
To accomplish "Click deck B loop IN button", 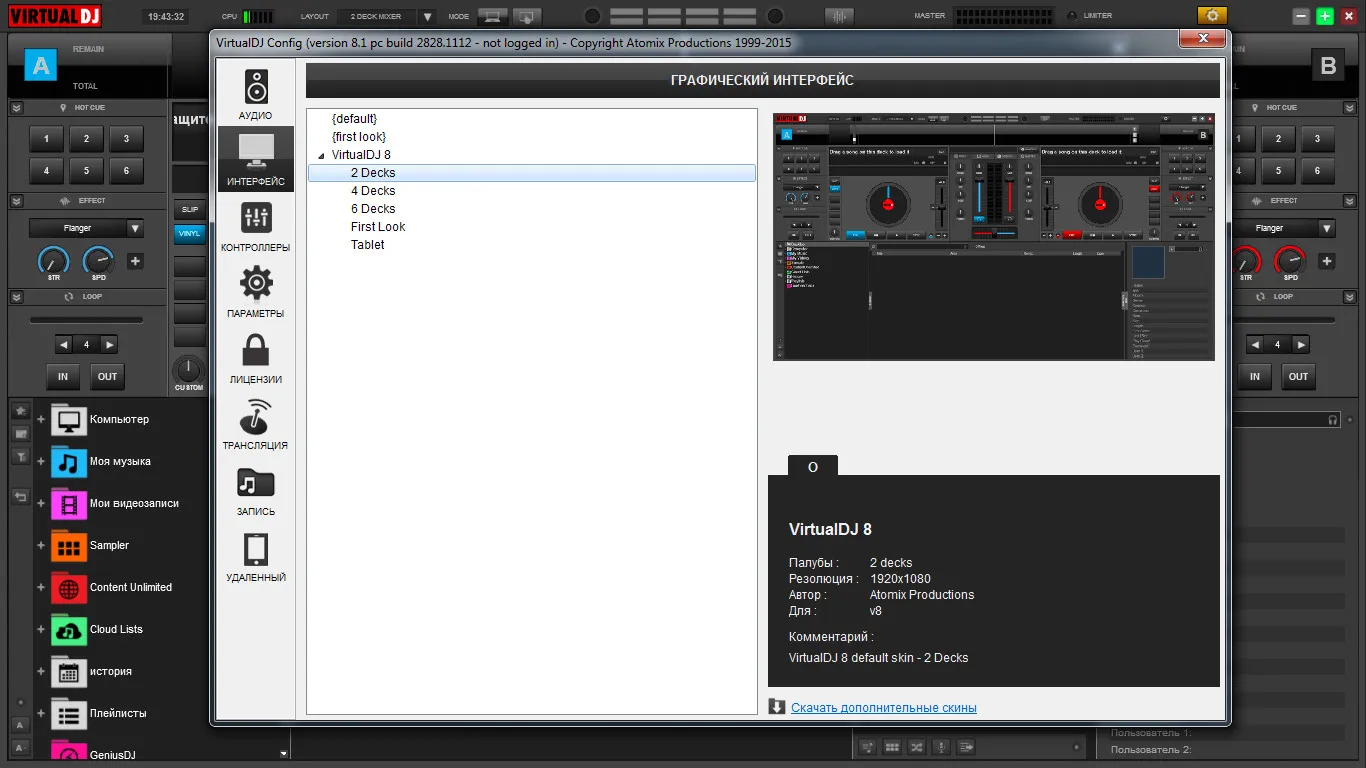I will coord(1254,377).
